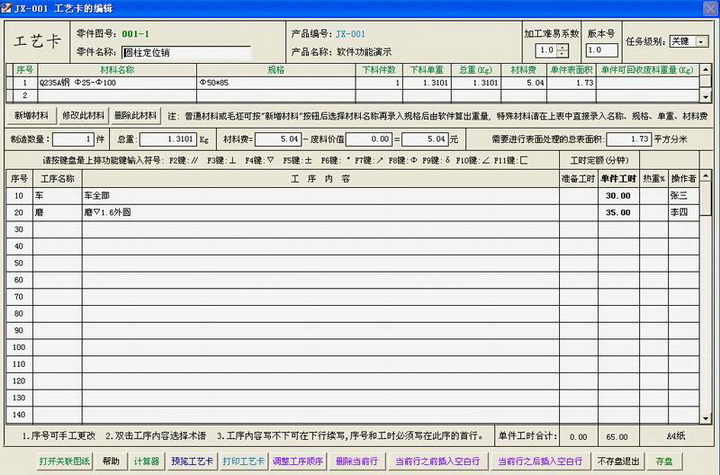The width and height of the screenshot is (720, 475).
Task: Click the app icon in the title bar
Action: [8, 7]
